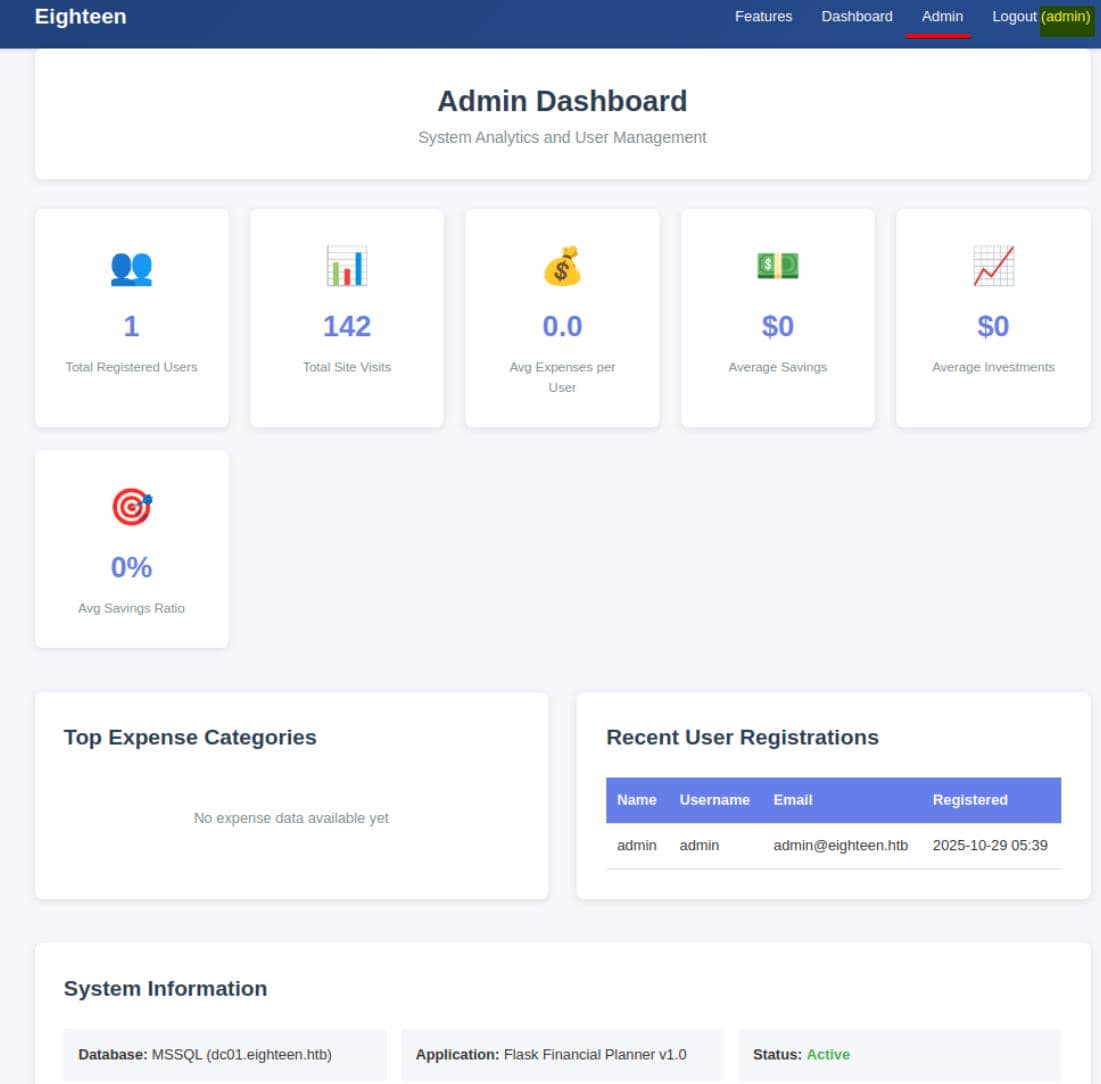
Task: Click the Registered column header
Action: 970,800
